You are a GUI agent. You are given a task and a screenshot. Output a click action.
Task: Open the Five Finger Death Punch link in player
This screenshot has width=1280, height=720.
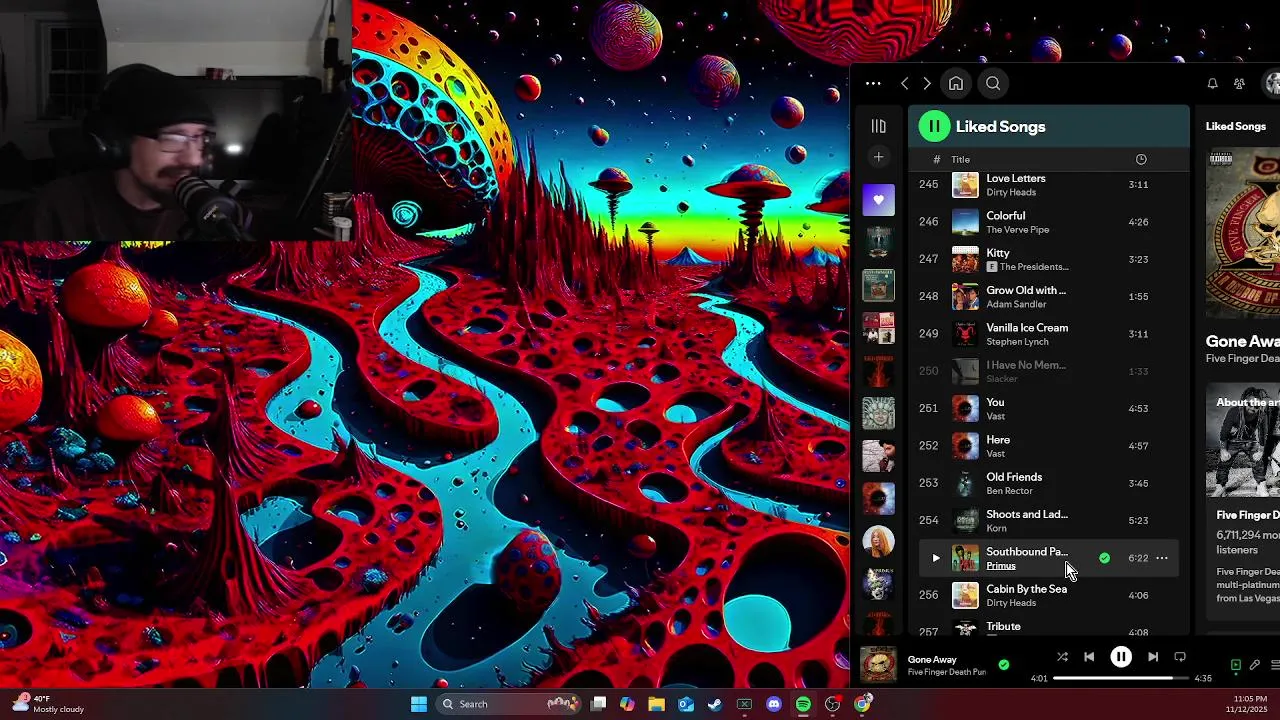click(x=947, y=672)
